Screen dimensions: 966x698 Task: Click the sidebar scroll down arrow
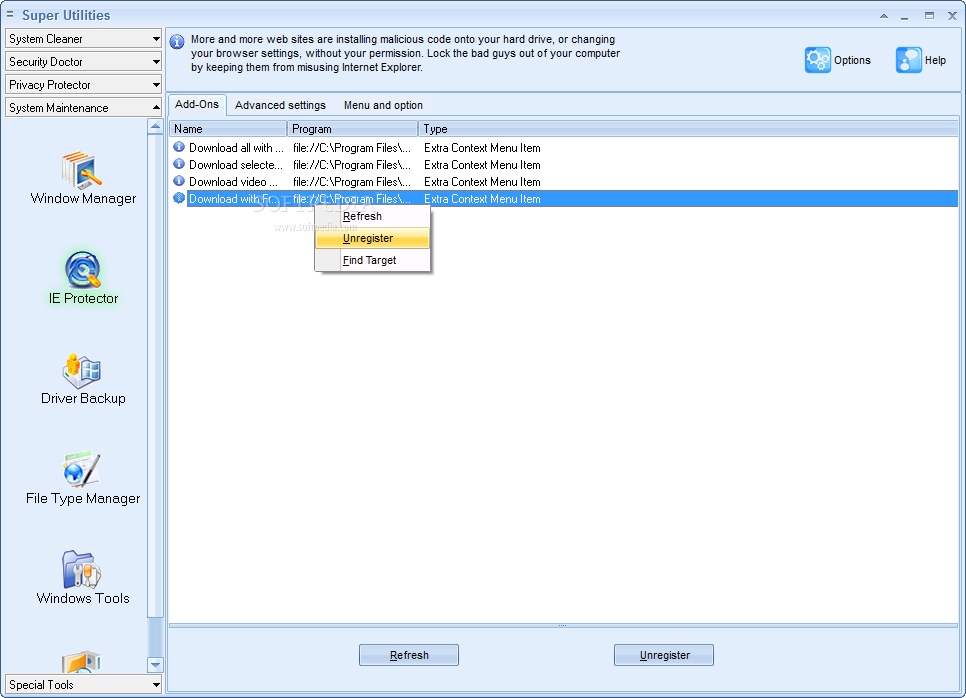155,665
